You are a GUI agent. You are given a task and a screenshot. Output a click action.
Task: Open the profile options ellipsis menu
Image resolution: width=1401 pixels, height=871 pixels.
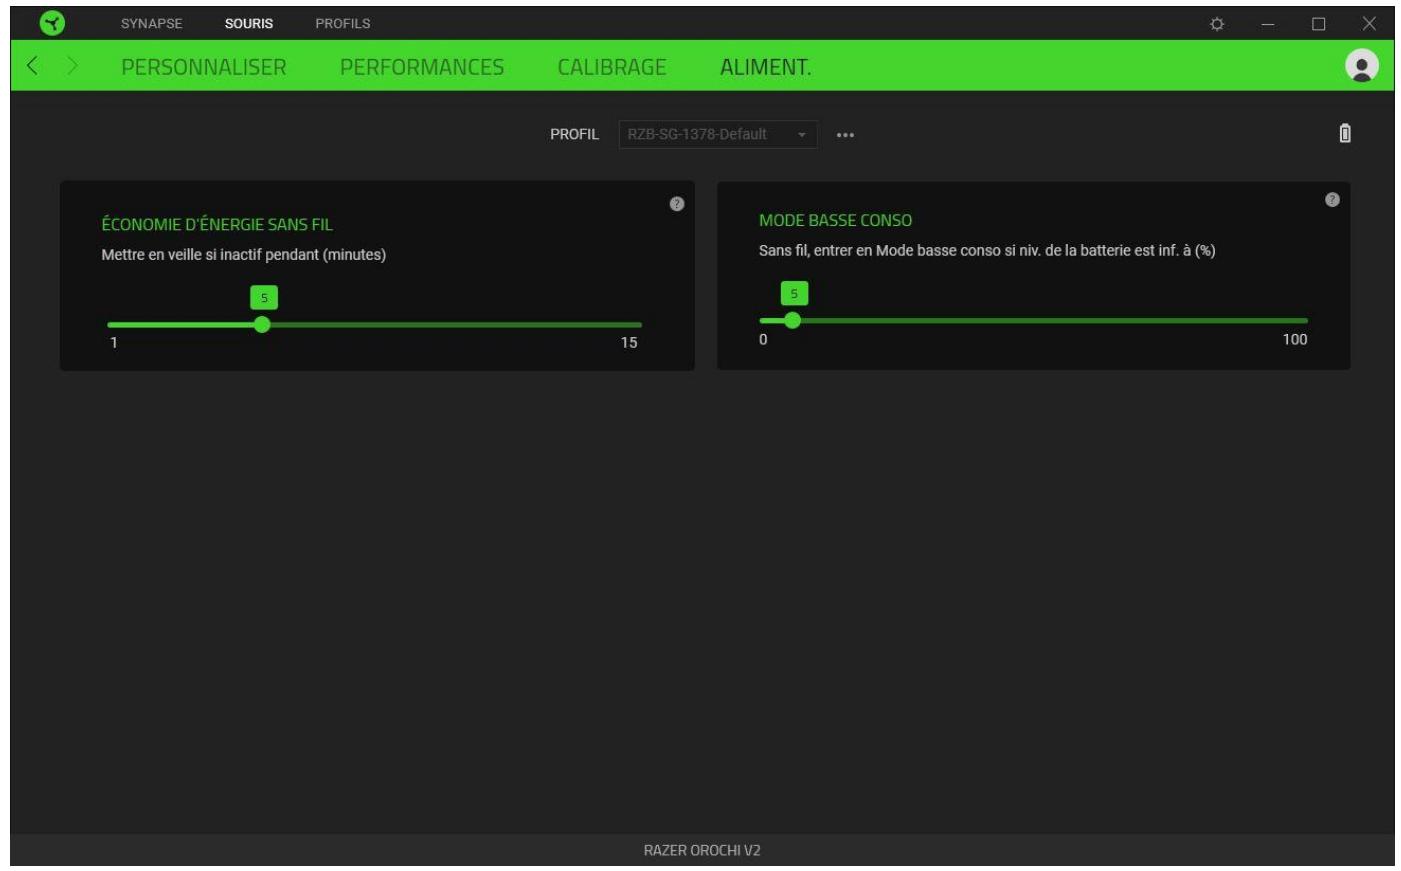[845, 135]
